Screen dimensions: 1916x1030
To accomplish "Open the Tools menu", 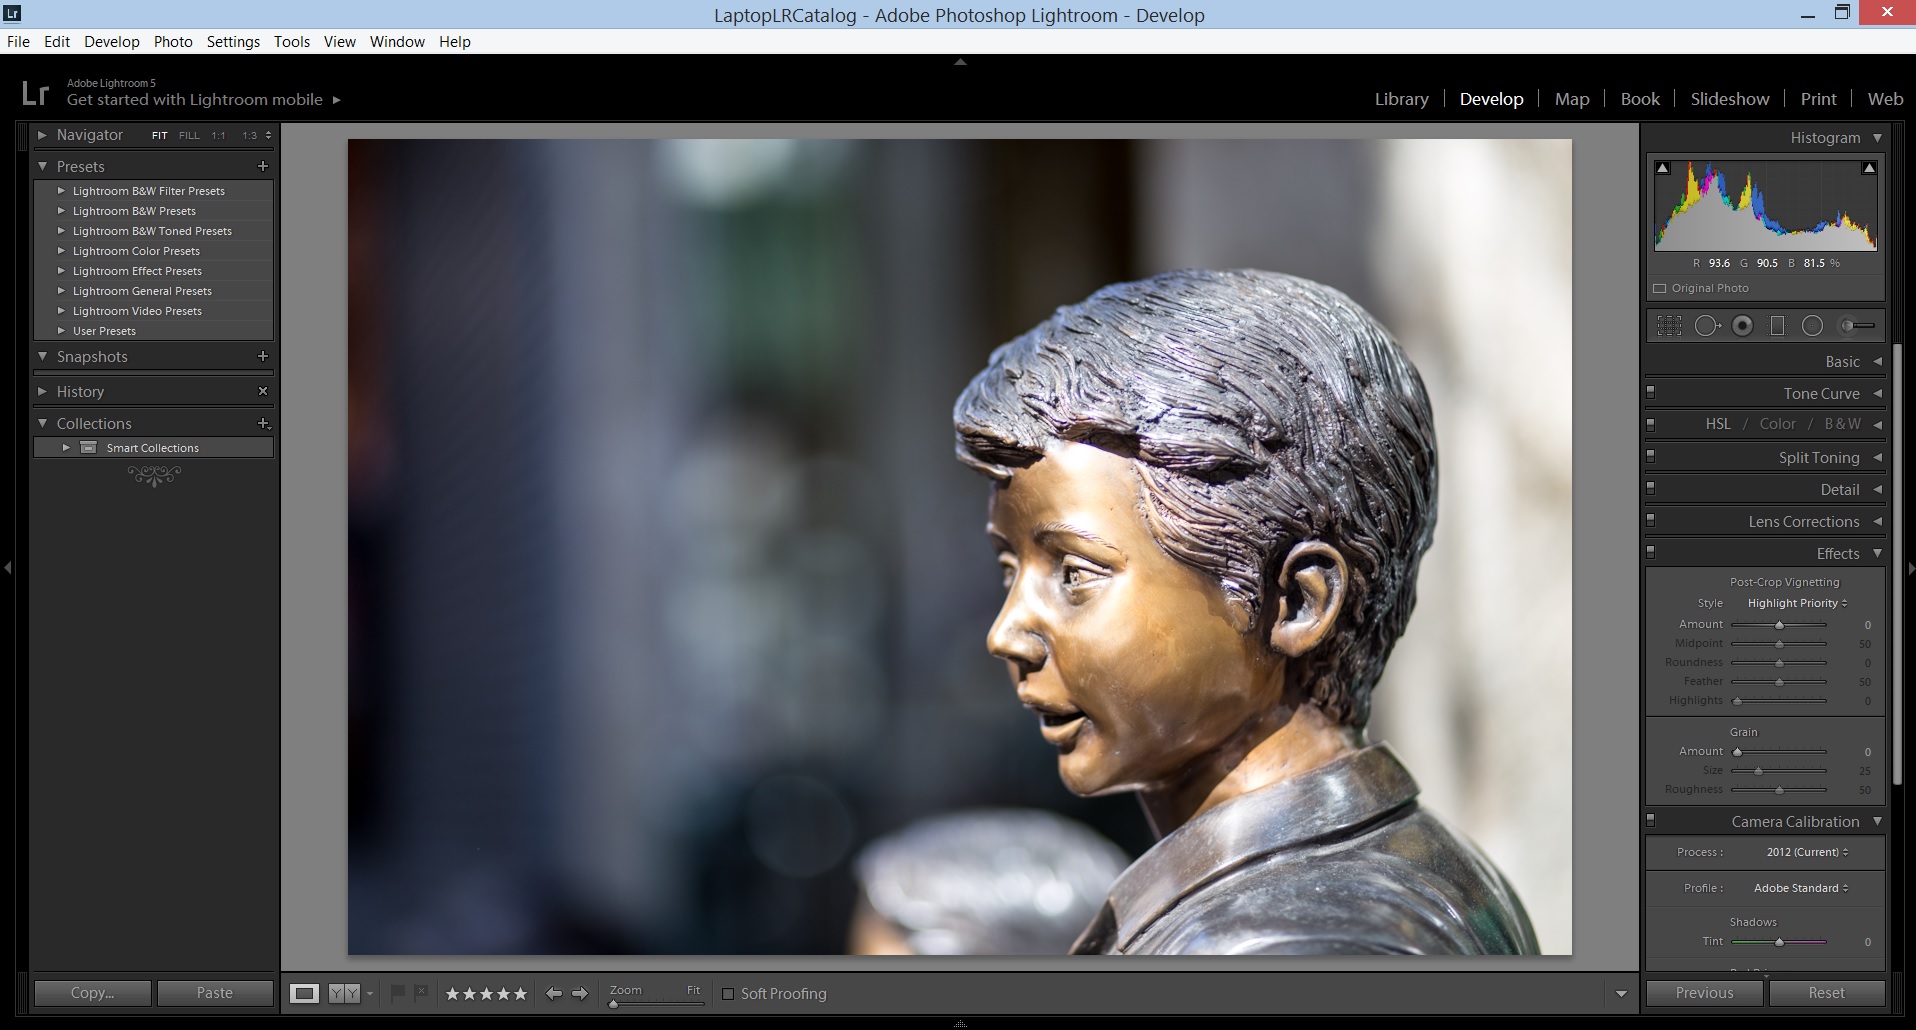I will [x=292, y=41].
